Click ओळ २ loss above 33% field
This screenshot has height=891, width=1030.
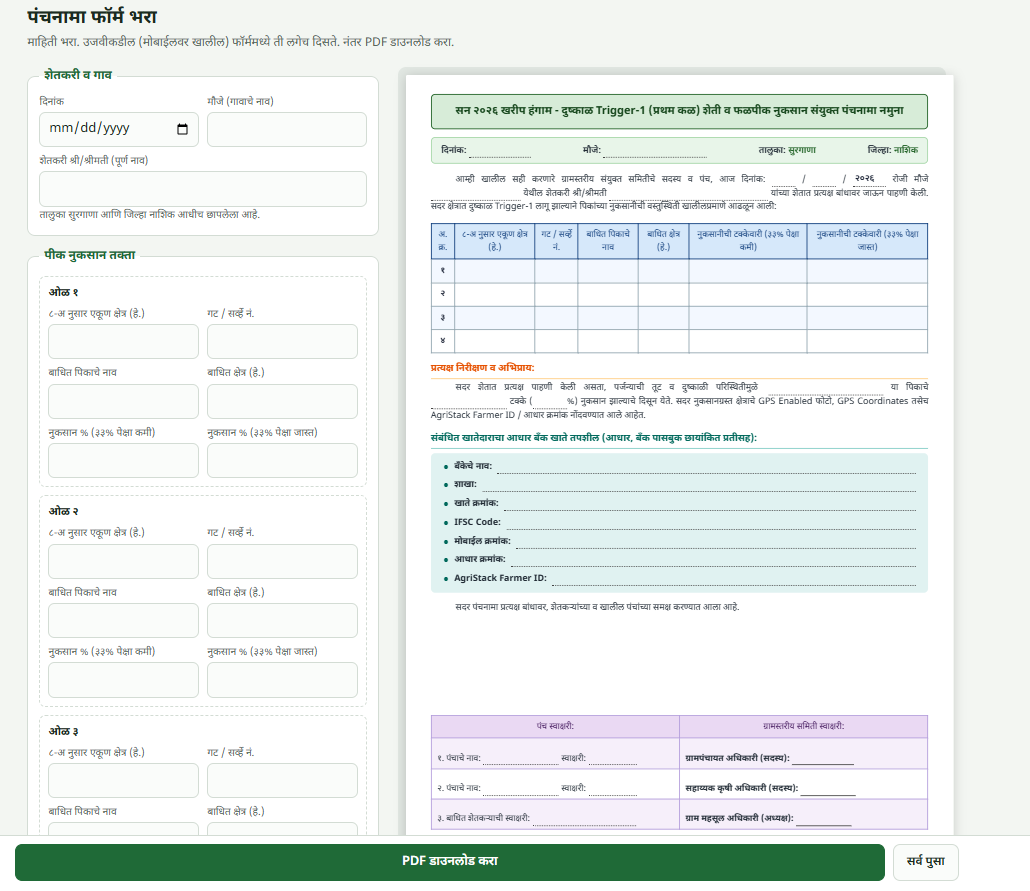(282, 679)
